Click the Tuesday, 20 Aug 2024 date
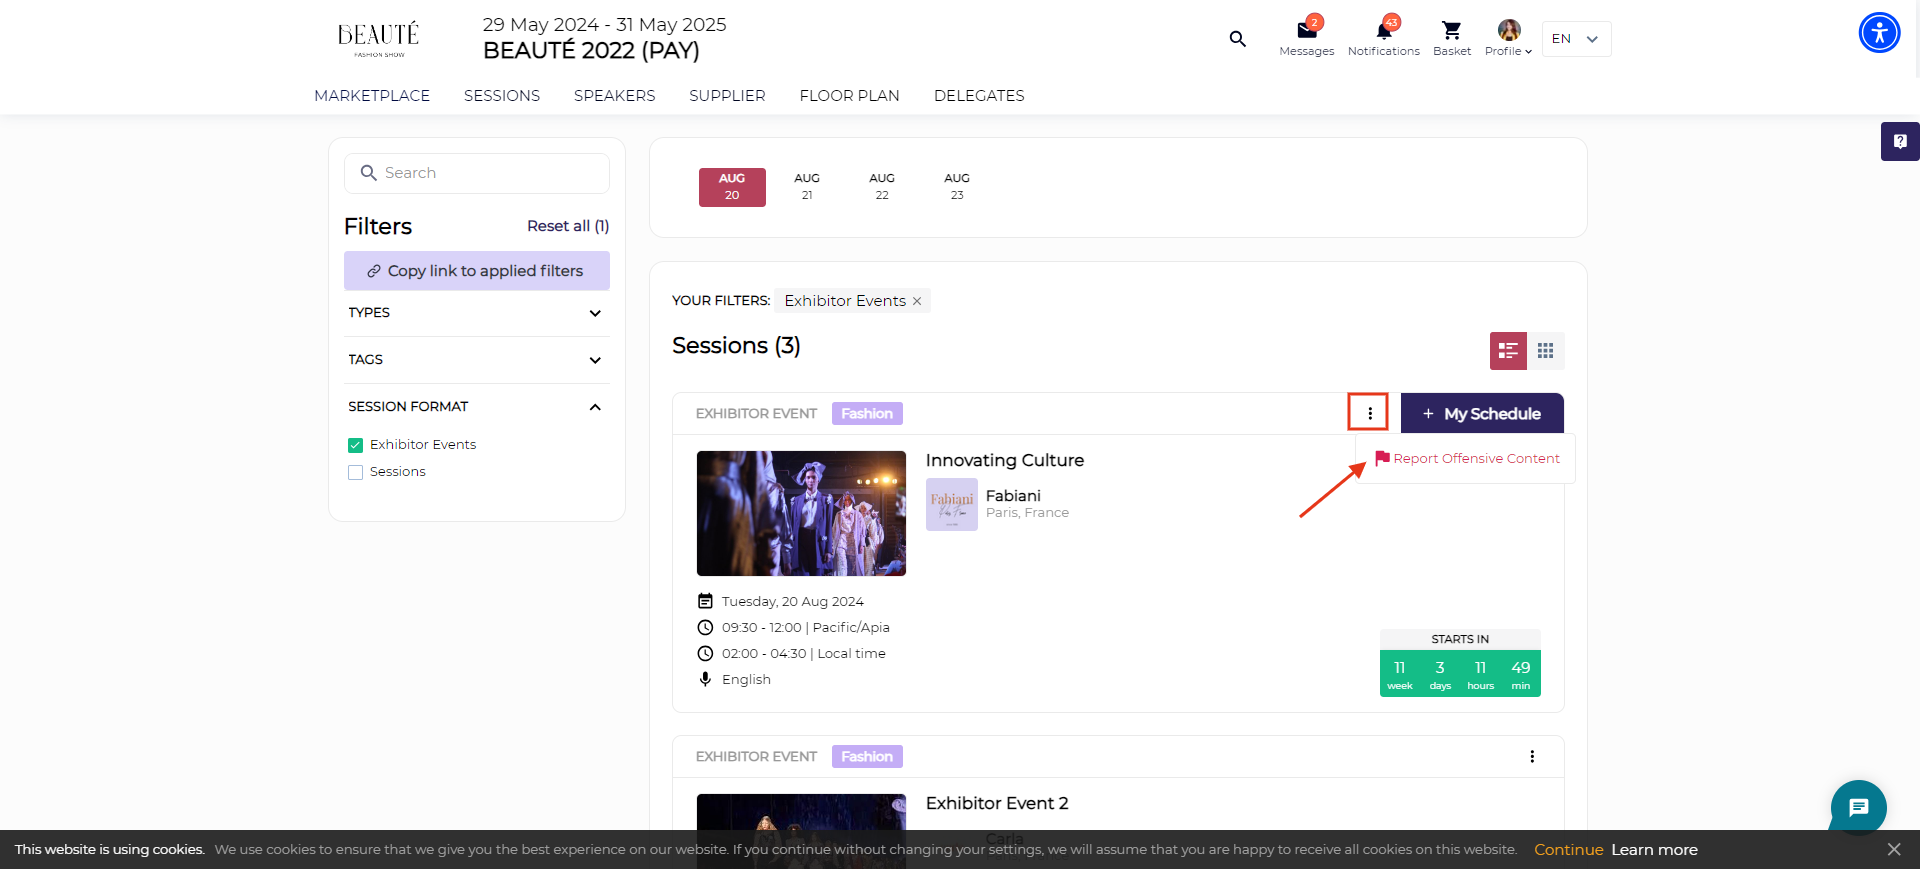This screenshot has height=869, width=1920. [x=792, y=601]
